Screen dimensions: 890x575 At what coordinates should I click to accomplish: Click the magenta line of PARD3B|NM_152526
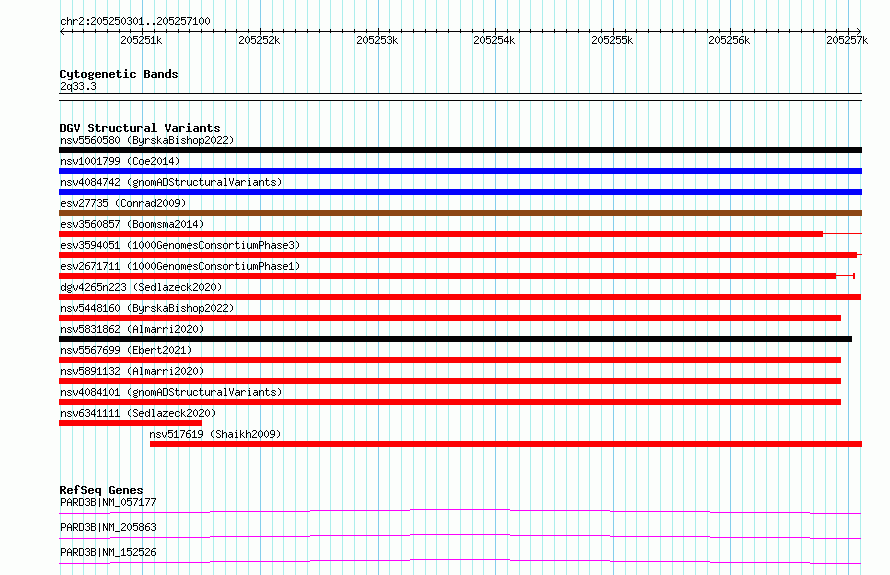click(460, 561)
